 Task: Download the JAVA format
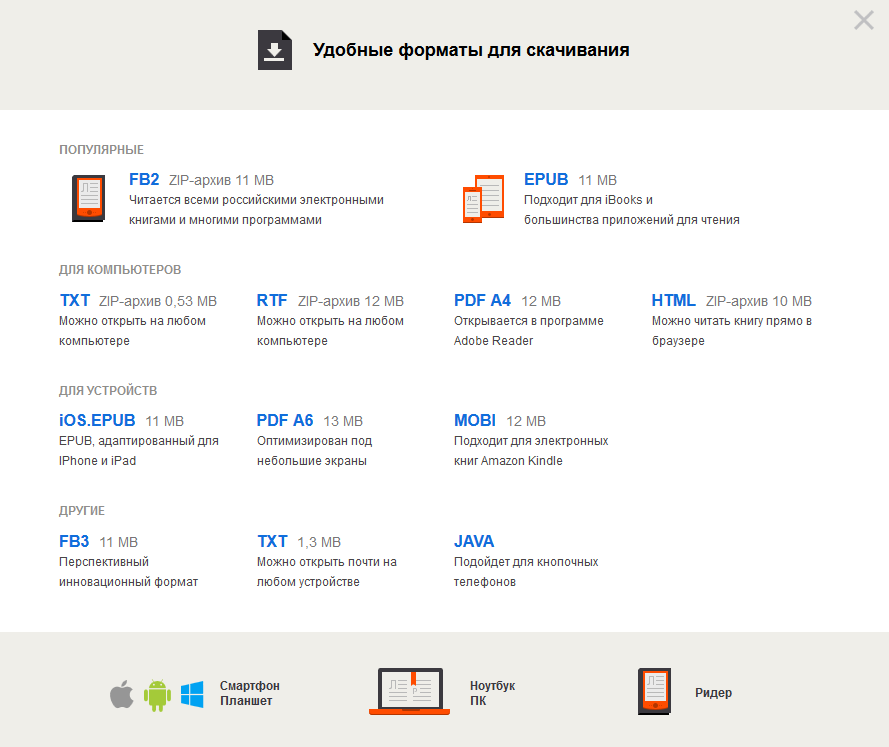(x=474, y=541)
